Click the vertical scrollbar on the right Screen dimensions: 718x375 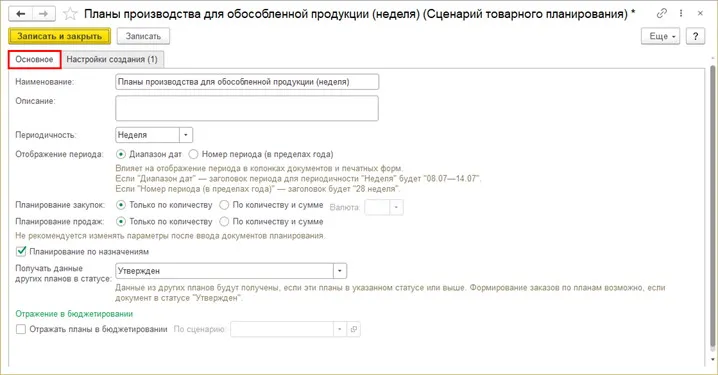tap(712, 206)
